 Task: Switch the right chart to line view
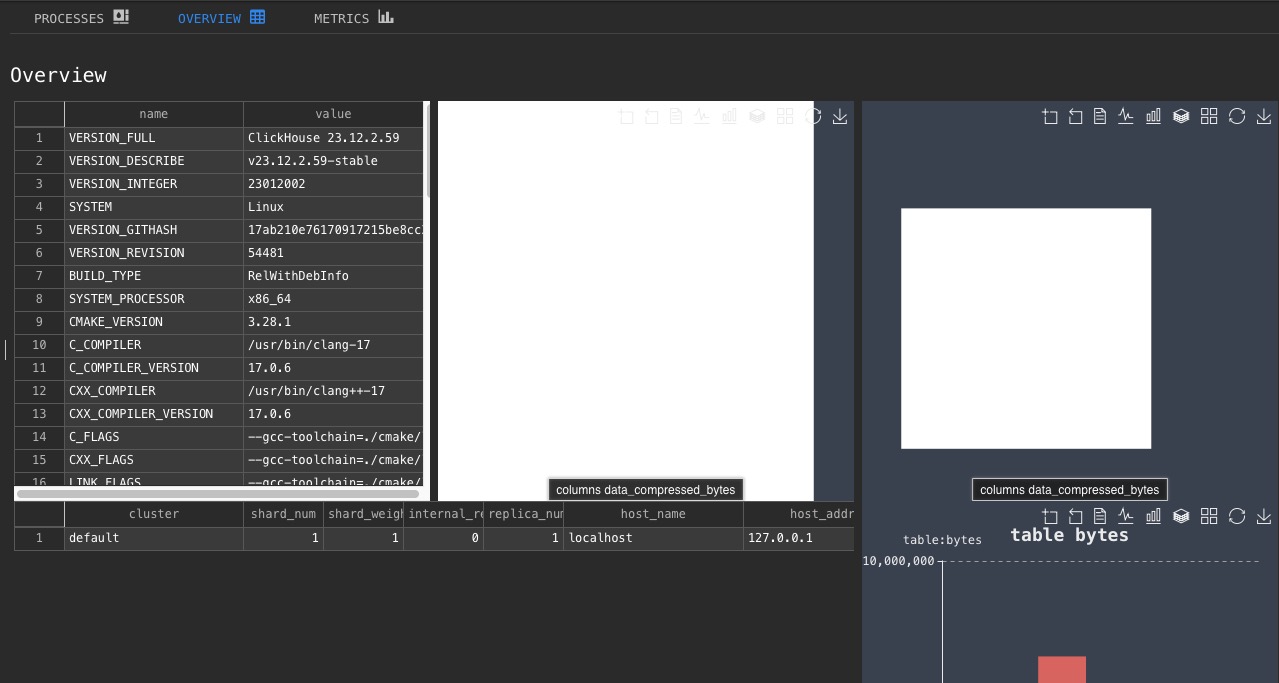click(1125, 116)
